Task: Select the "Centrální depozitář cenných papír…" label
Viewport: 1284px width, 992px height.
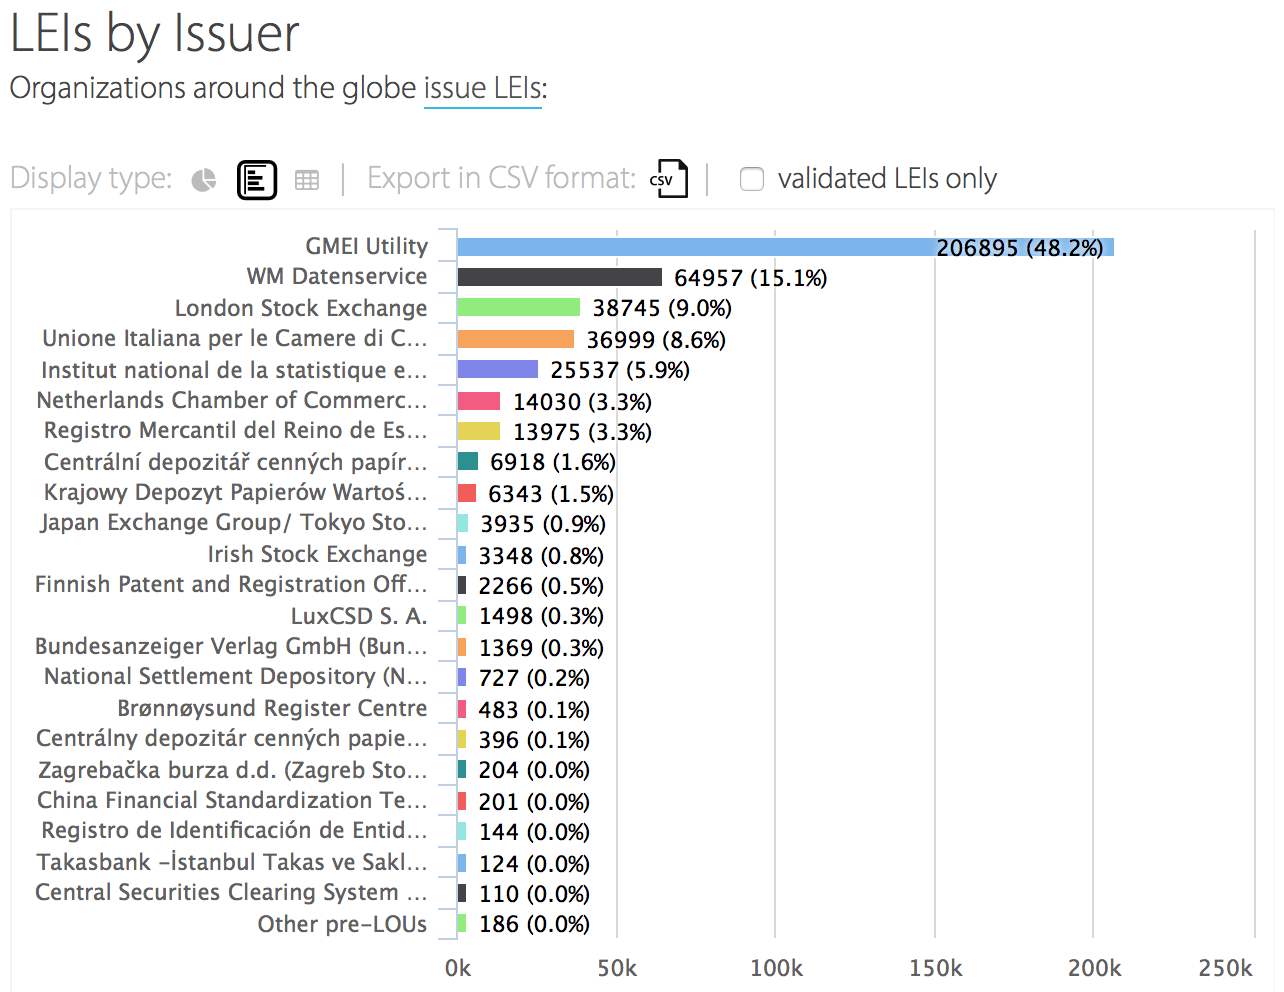Action: (236, 462)
